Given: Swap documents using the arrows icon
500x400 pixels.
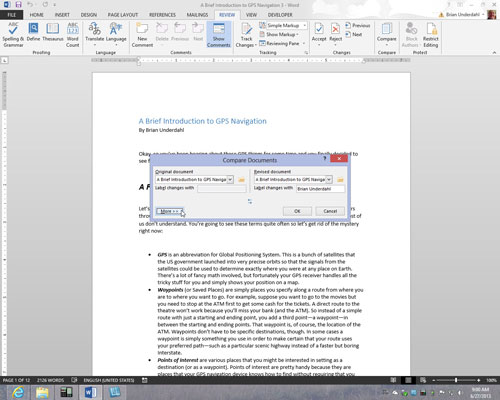Looking at the screenshot, I should click(x=250, y=201).
